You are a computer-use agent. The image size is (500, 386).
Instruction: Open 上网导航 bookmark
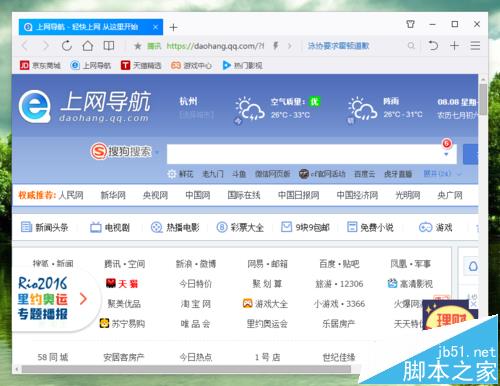point(91,65)
